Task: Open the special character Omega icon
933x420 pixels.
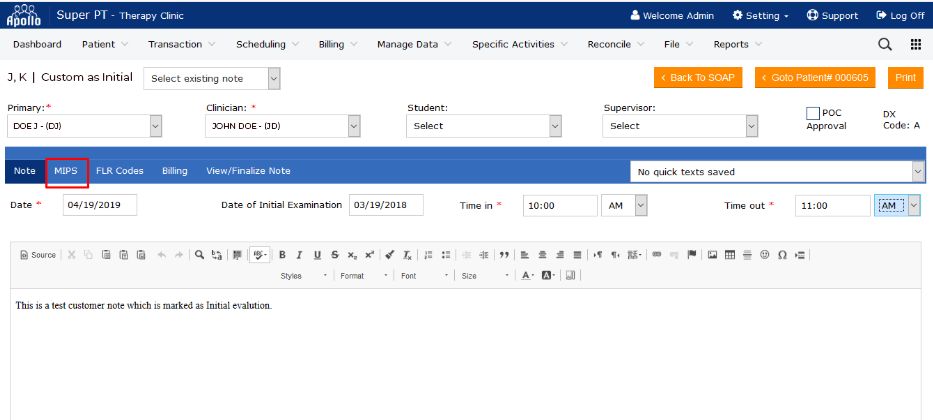Action: (x=782, y=255)
